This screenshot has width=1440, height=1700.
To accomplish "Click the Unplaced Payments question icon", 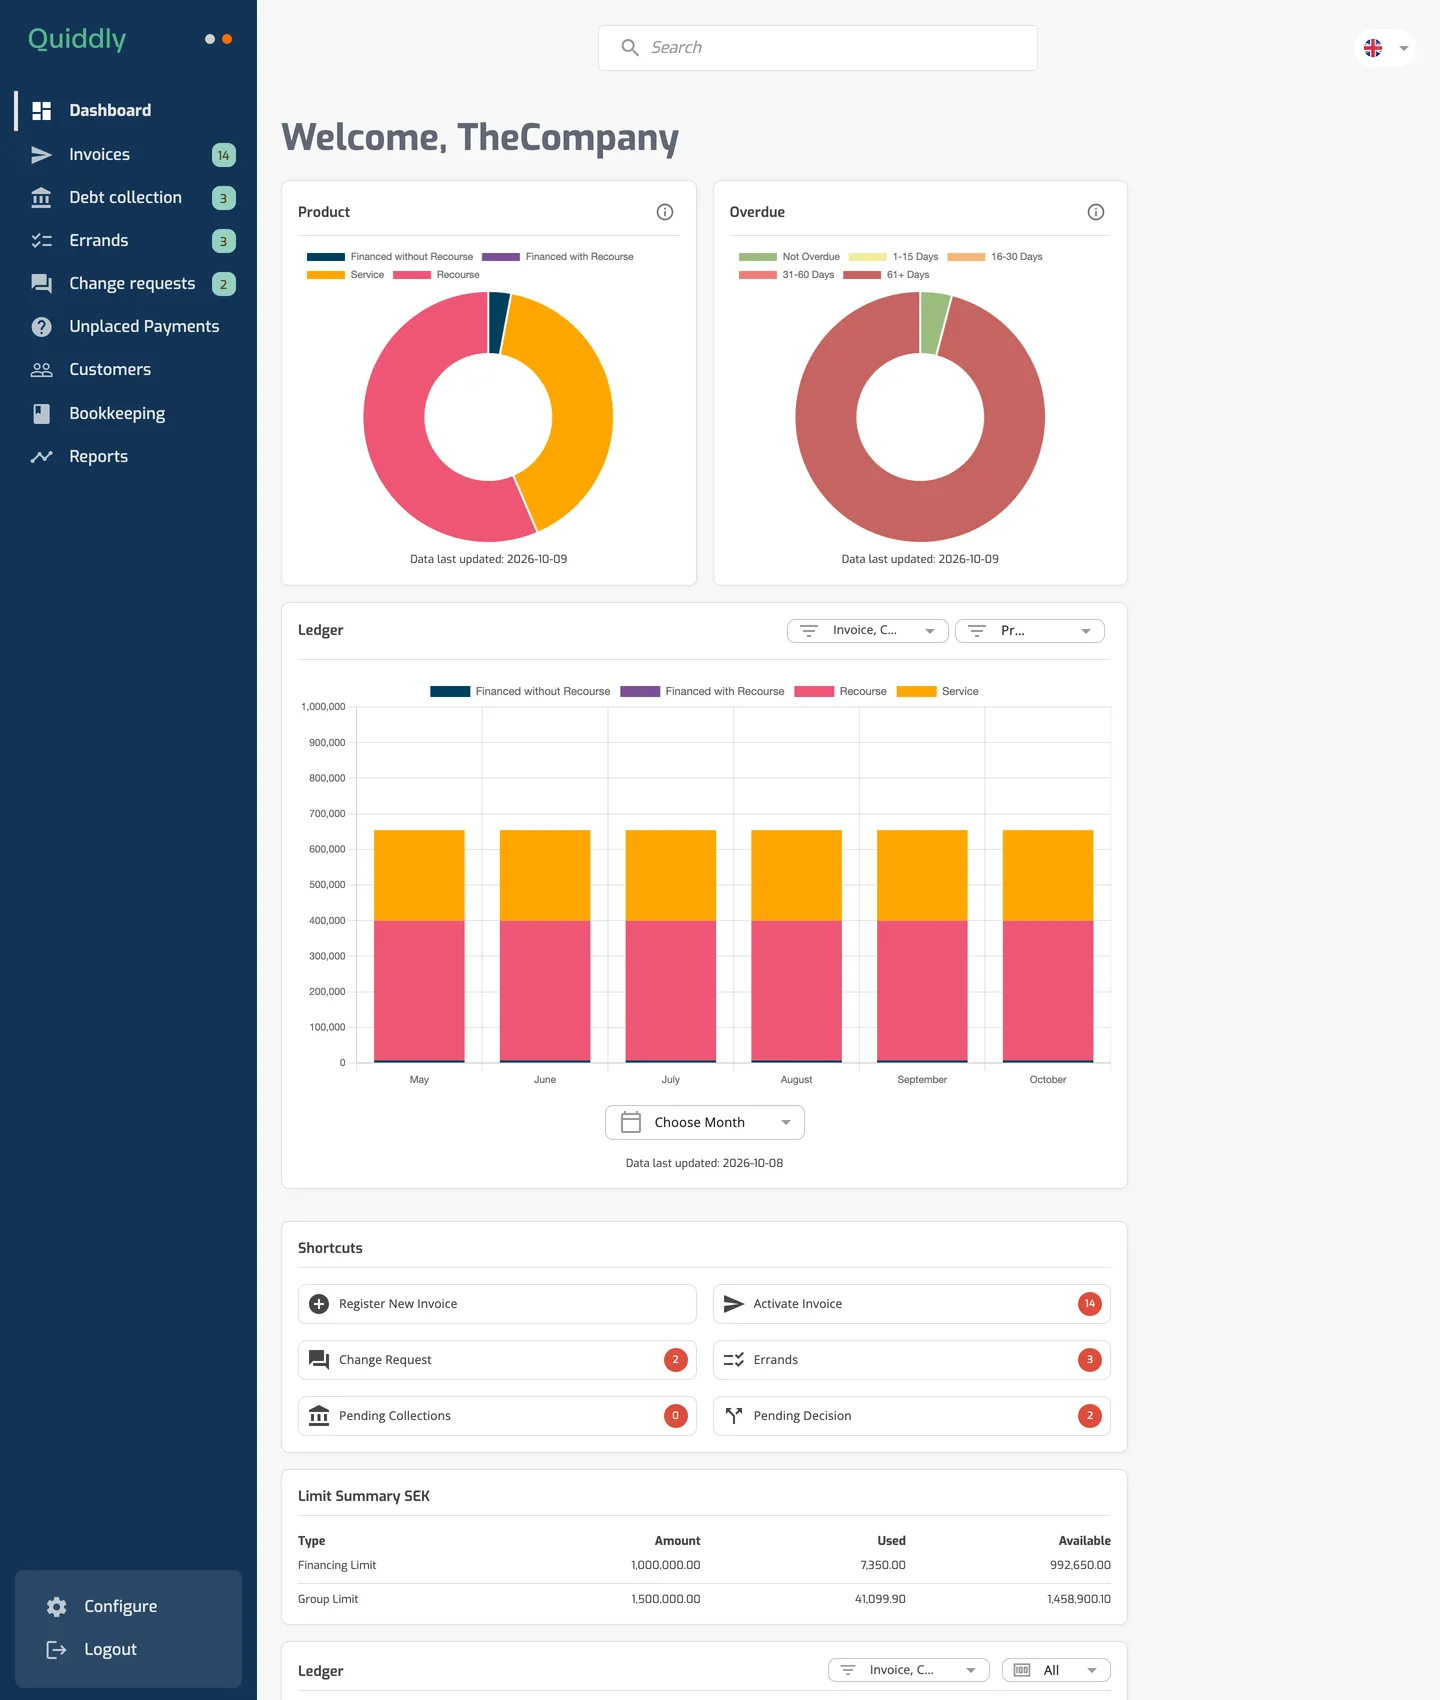I will point(41,326).
